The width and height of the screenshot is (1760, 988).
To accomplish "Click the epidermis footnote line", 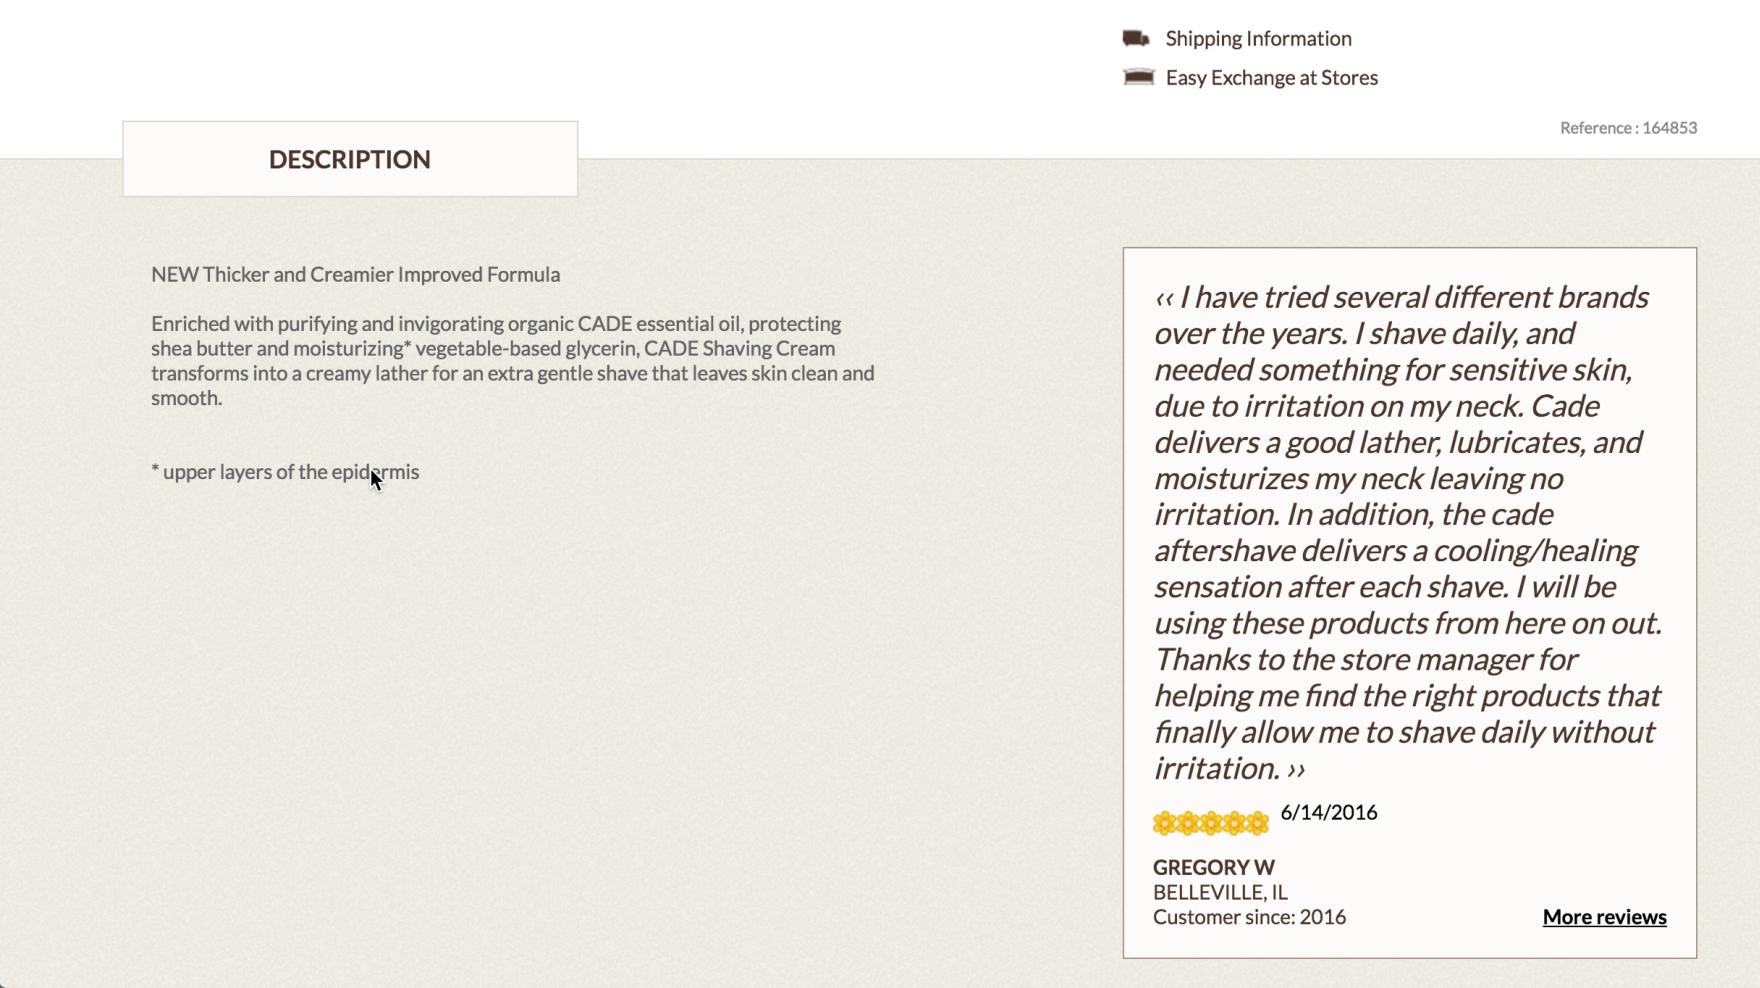I will point(285,472).
